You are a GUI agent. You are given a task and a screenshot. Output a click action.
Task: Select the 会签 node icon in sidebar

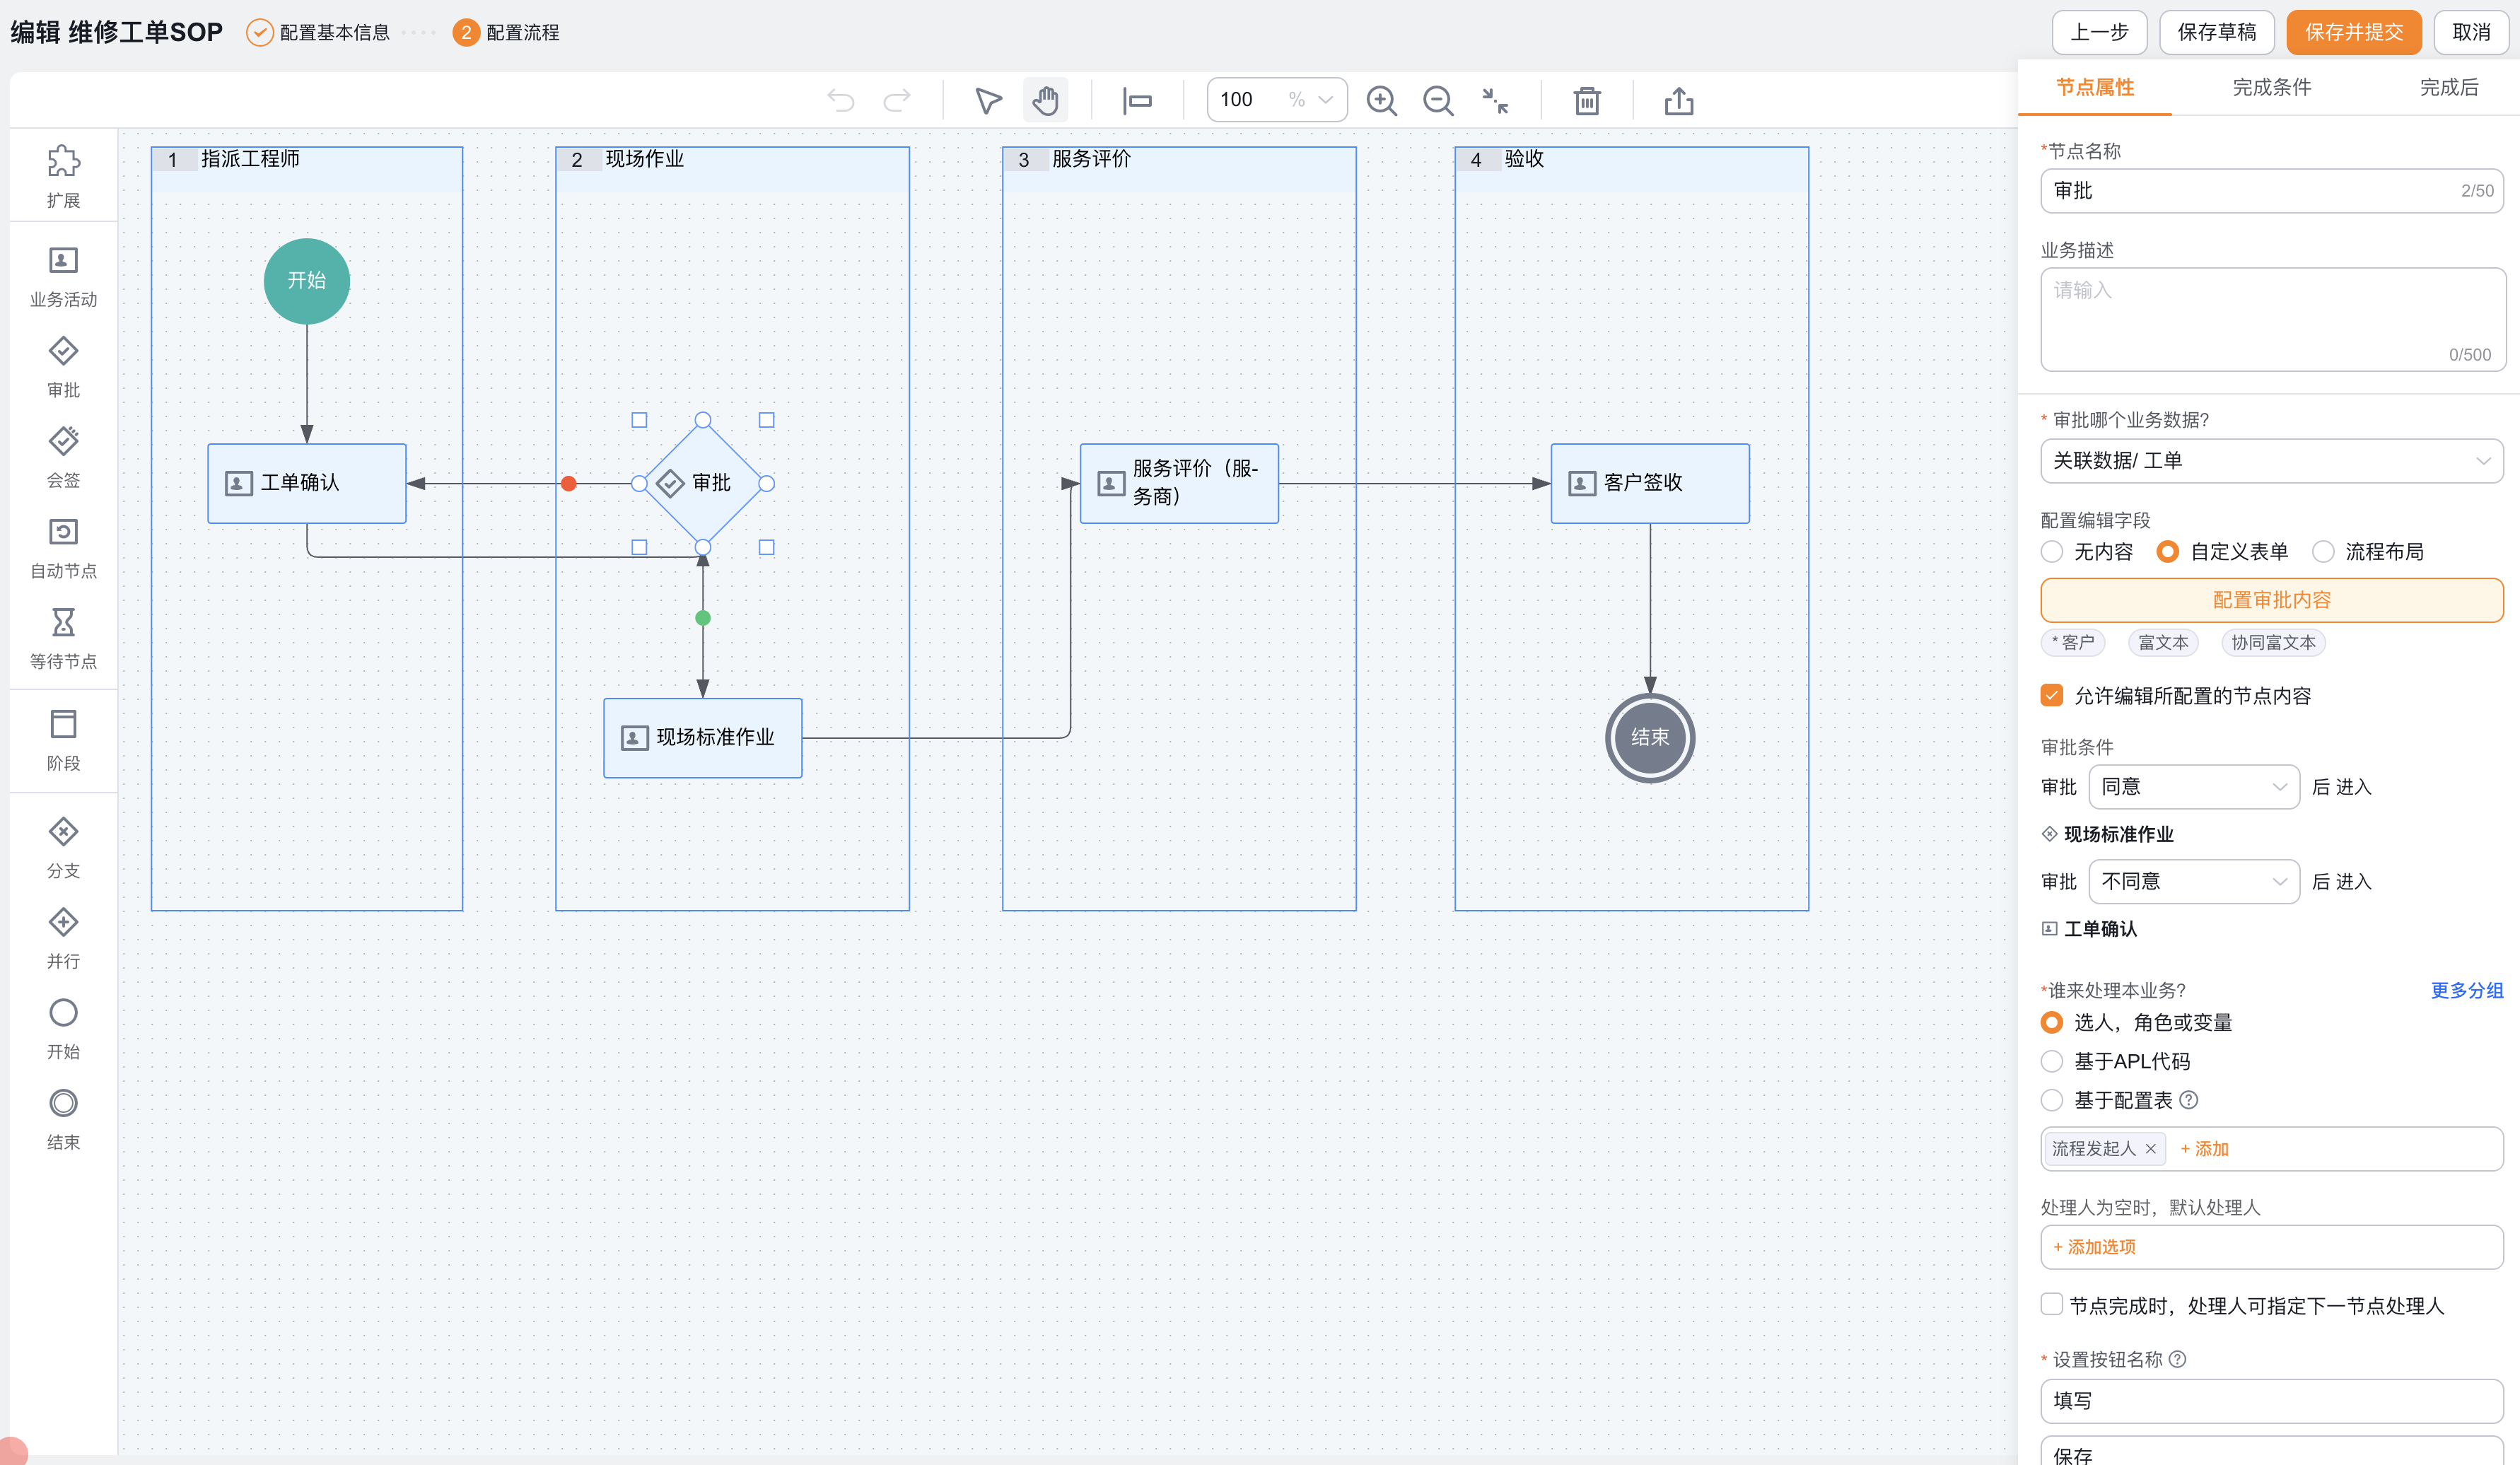(x=63, y=441)
